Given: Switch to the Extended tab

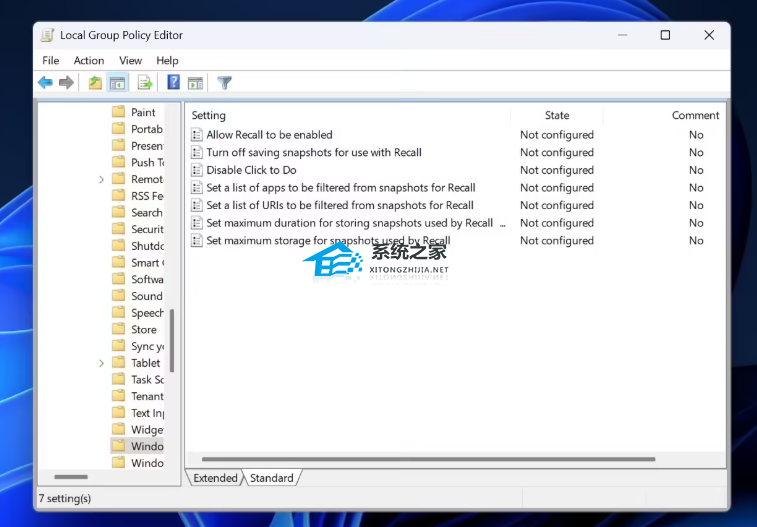Looking at the screenshot, I should coord(215,478).
